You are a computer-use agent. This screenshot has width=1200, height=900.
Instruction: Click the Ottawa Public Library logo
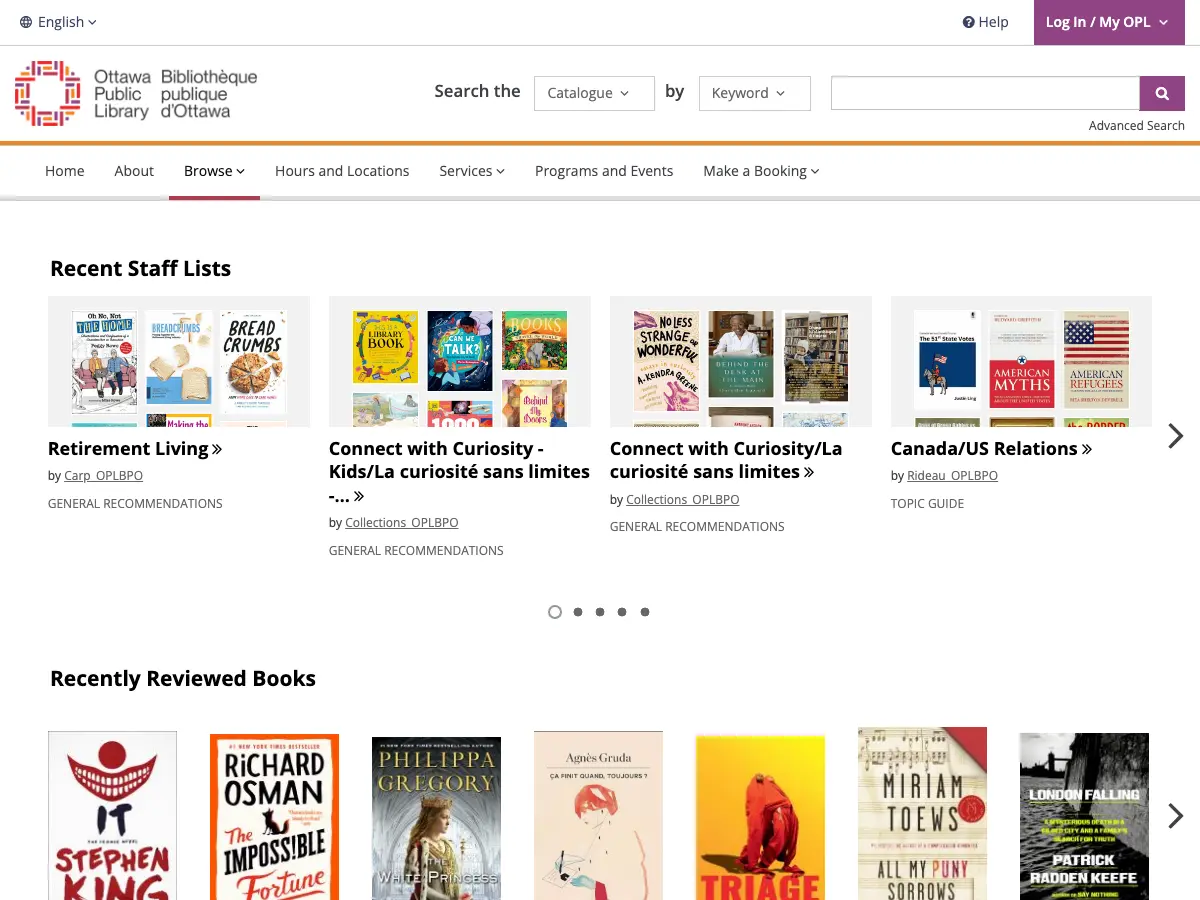pyautogui.click(x=136, y=93)
